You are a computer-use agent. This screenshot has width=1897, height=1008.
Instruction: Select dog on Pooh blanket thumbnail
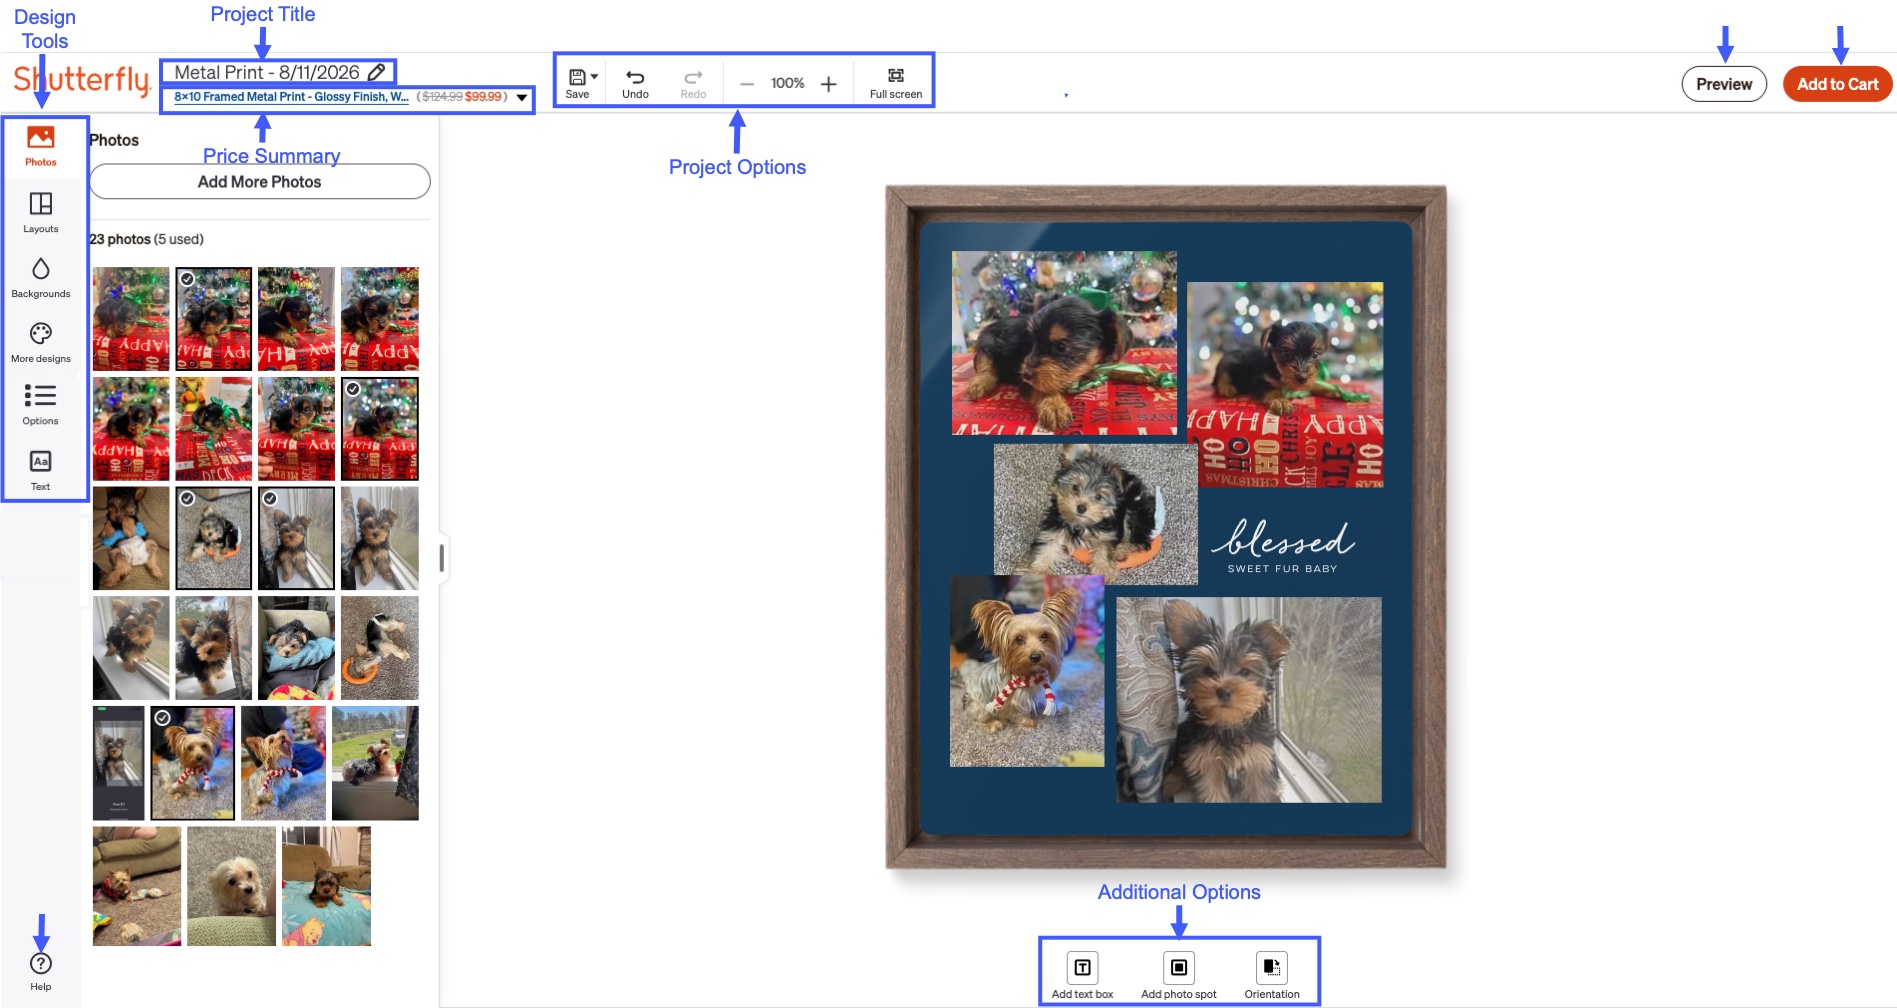click(326, 886)
